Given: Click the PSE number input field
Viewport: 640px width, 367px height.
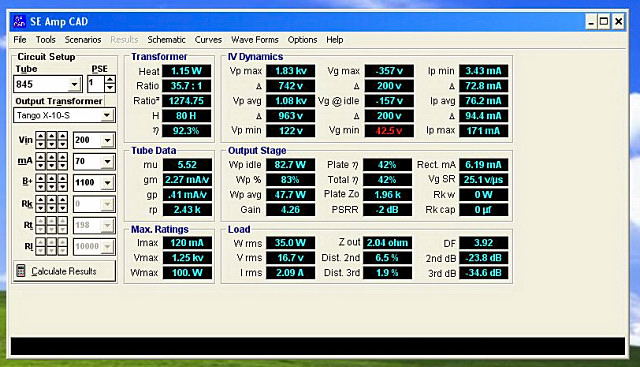Looking at the screenshot, I should pos(96,84).
